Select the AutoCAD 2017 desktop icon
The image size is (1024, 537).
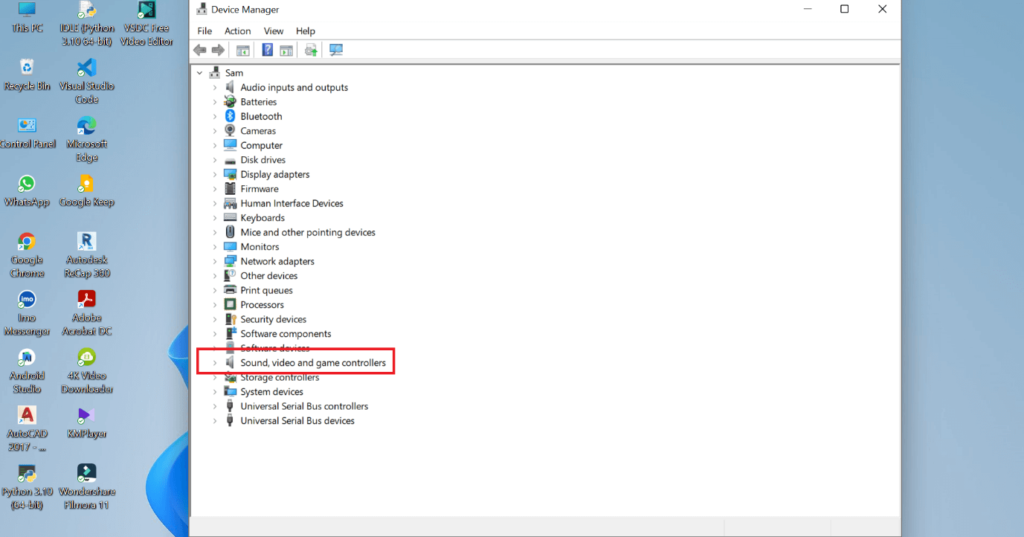click(x=27, y=429)
